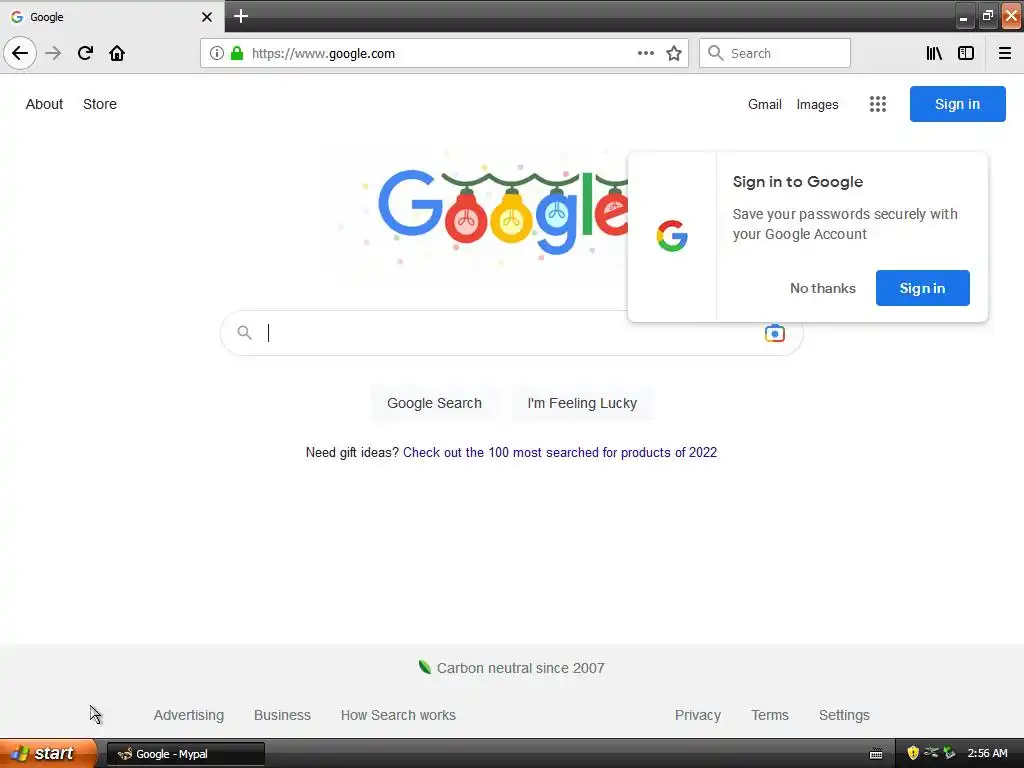1024x768 pixels.
Task: Open a new tab with plus button
Action: pyautogui.click(x=240, y=16)
